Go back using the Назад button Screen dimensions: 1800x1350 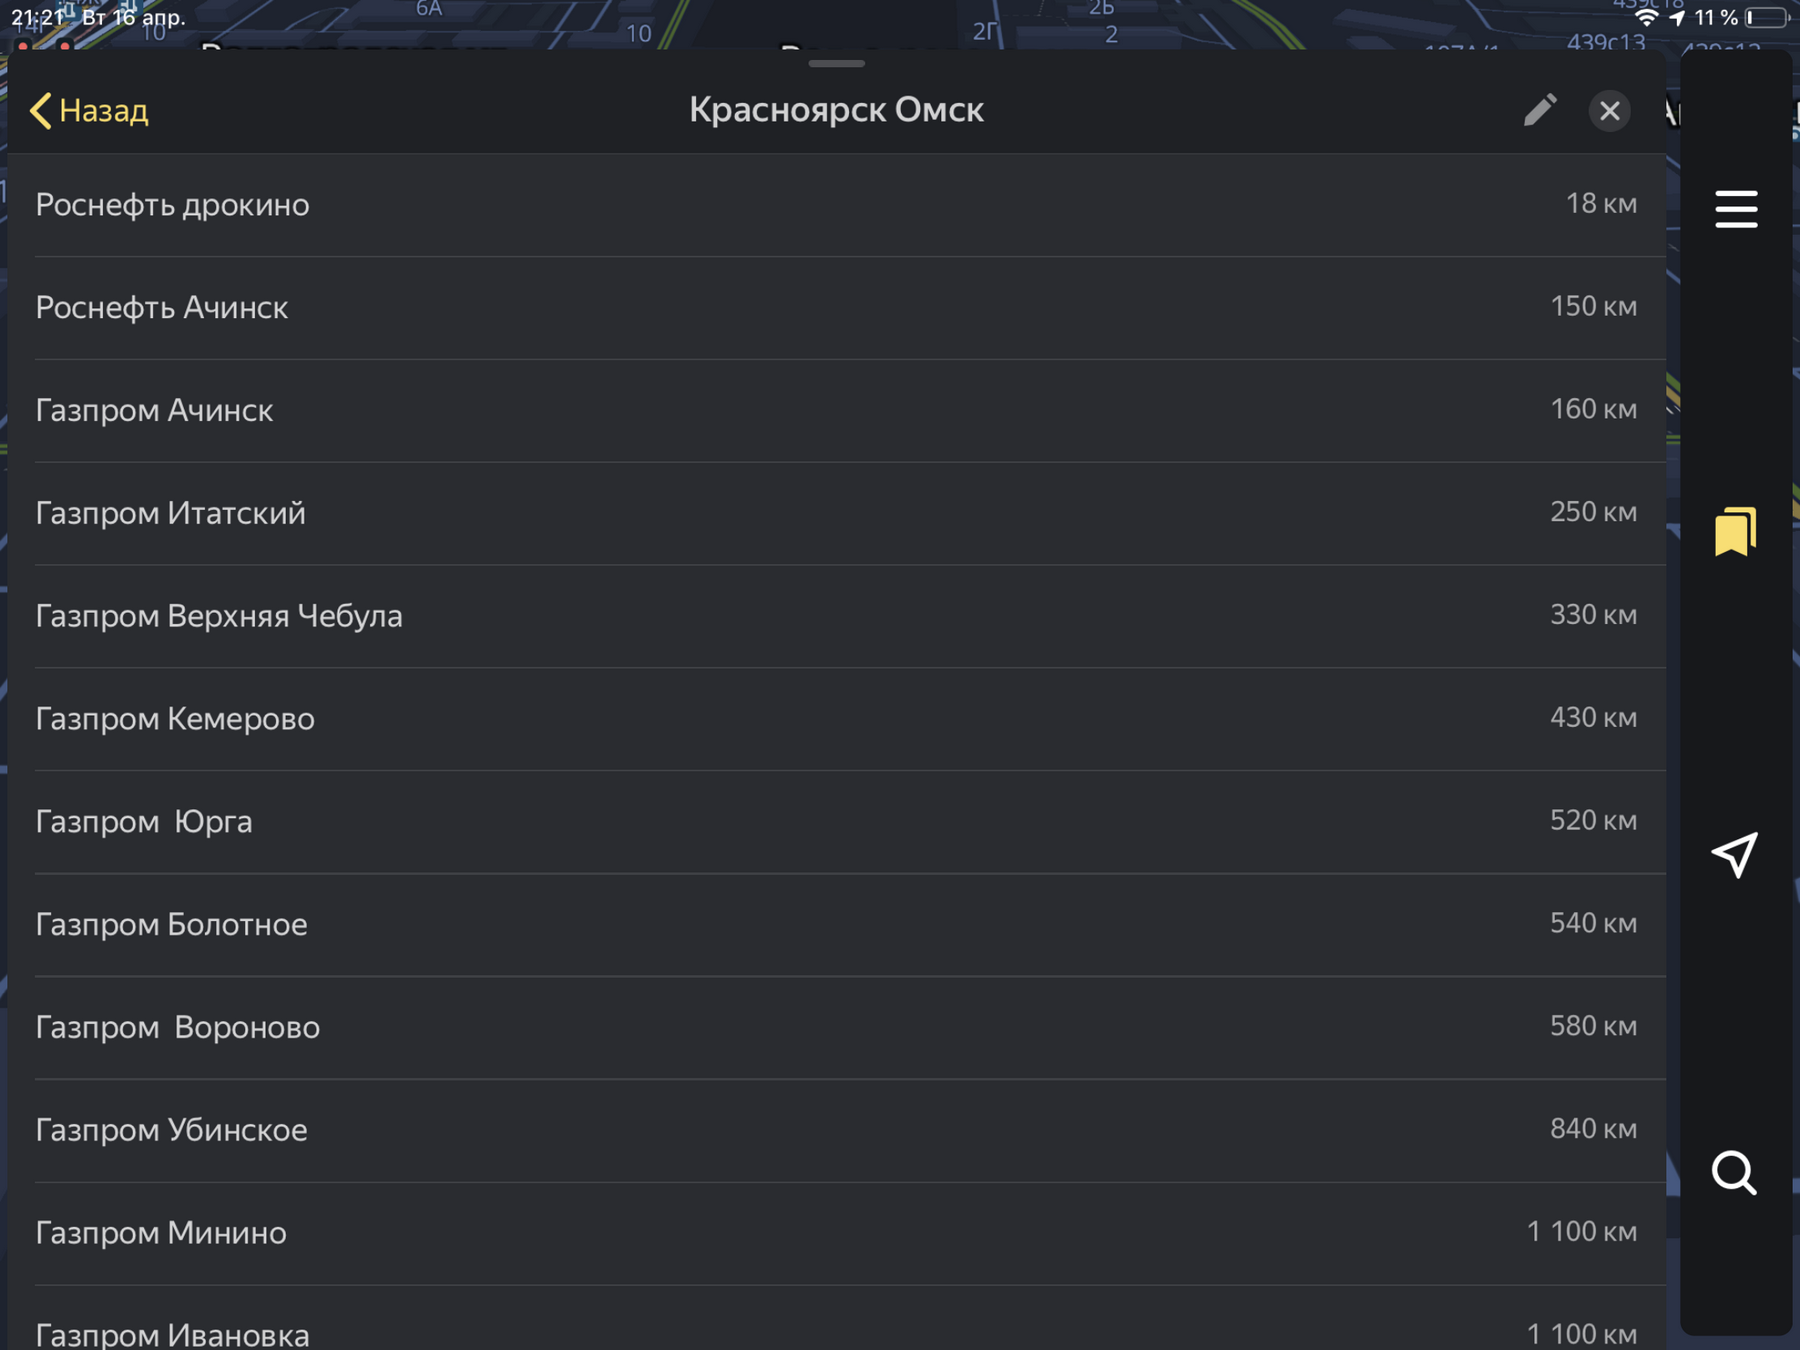pos(89,110)
